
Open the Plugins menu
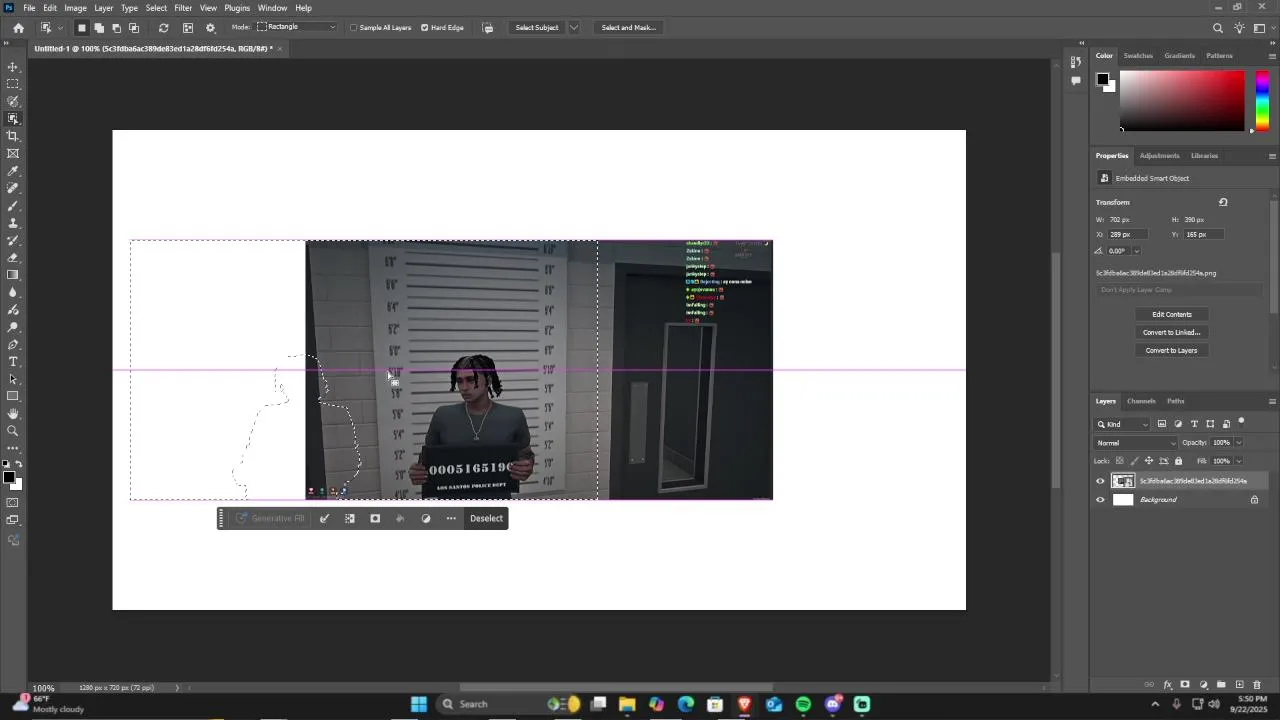pyautogui.click(x=237, y=8)
